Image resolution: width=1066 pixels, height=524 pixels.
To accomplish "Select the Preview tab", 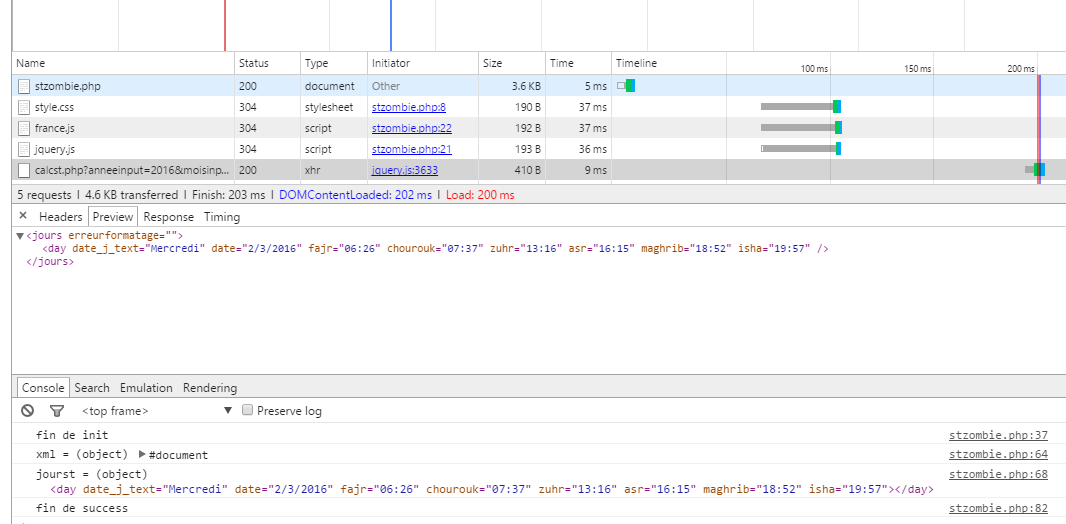I will pos(113,217).
